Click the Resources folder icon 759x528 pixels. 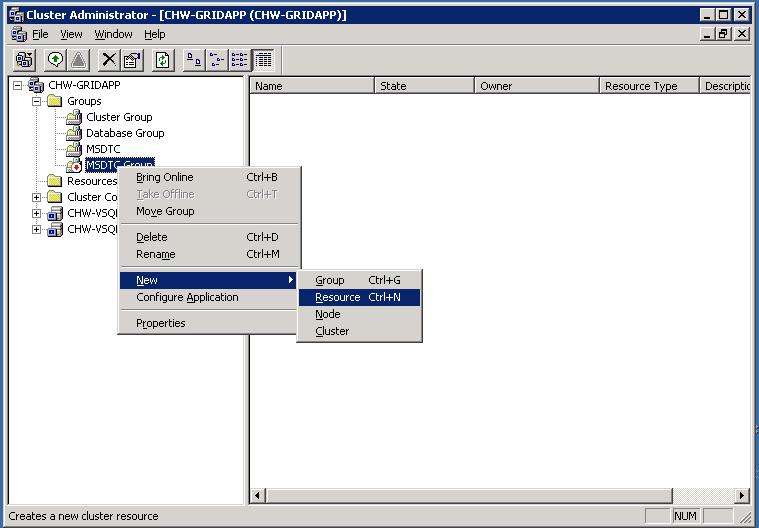click(x=55, y=181)
